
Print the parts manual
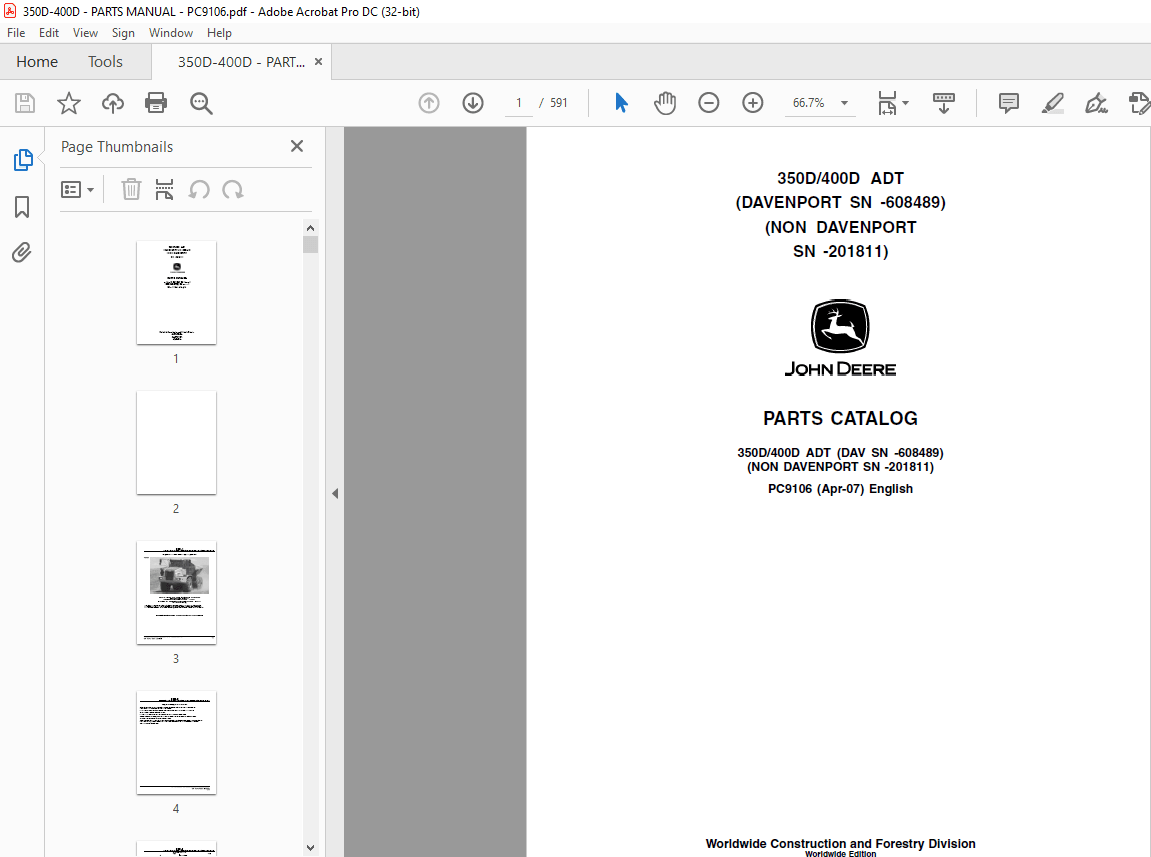click(157, 103)
